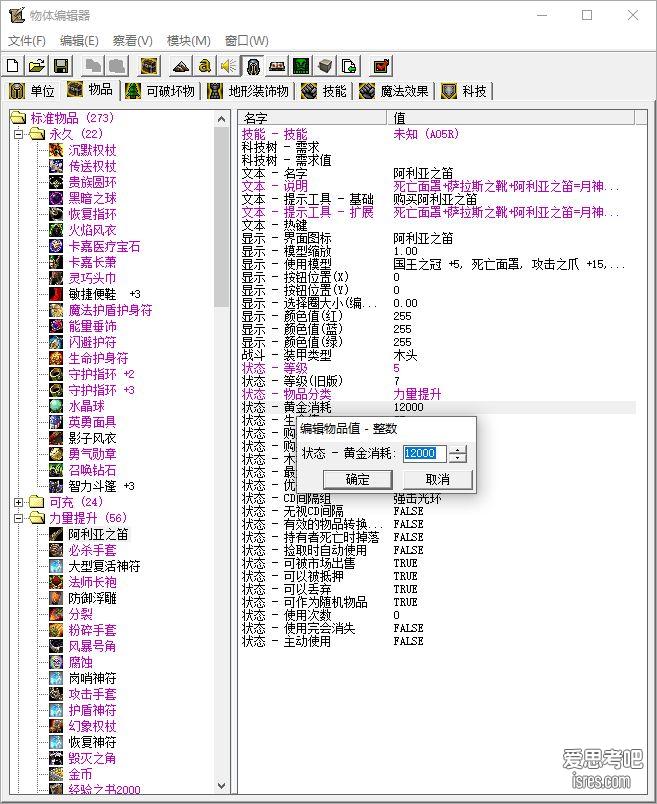Switch to the 地形装饰物 tab
Image resolution: width=657 pixels, height=804 pixels.
tap(249, 91)
